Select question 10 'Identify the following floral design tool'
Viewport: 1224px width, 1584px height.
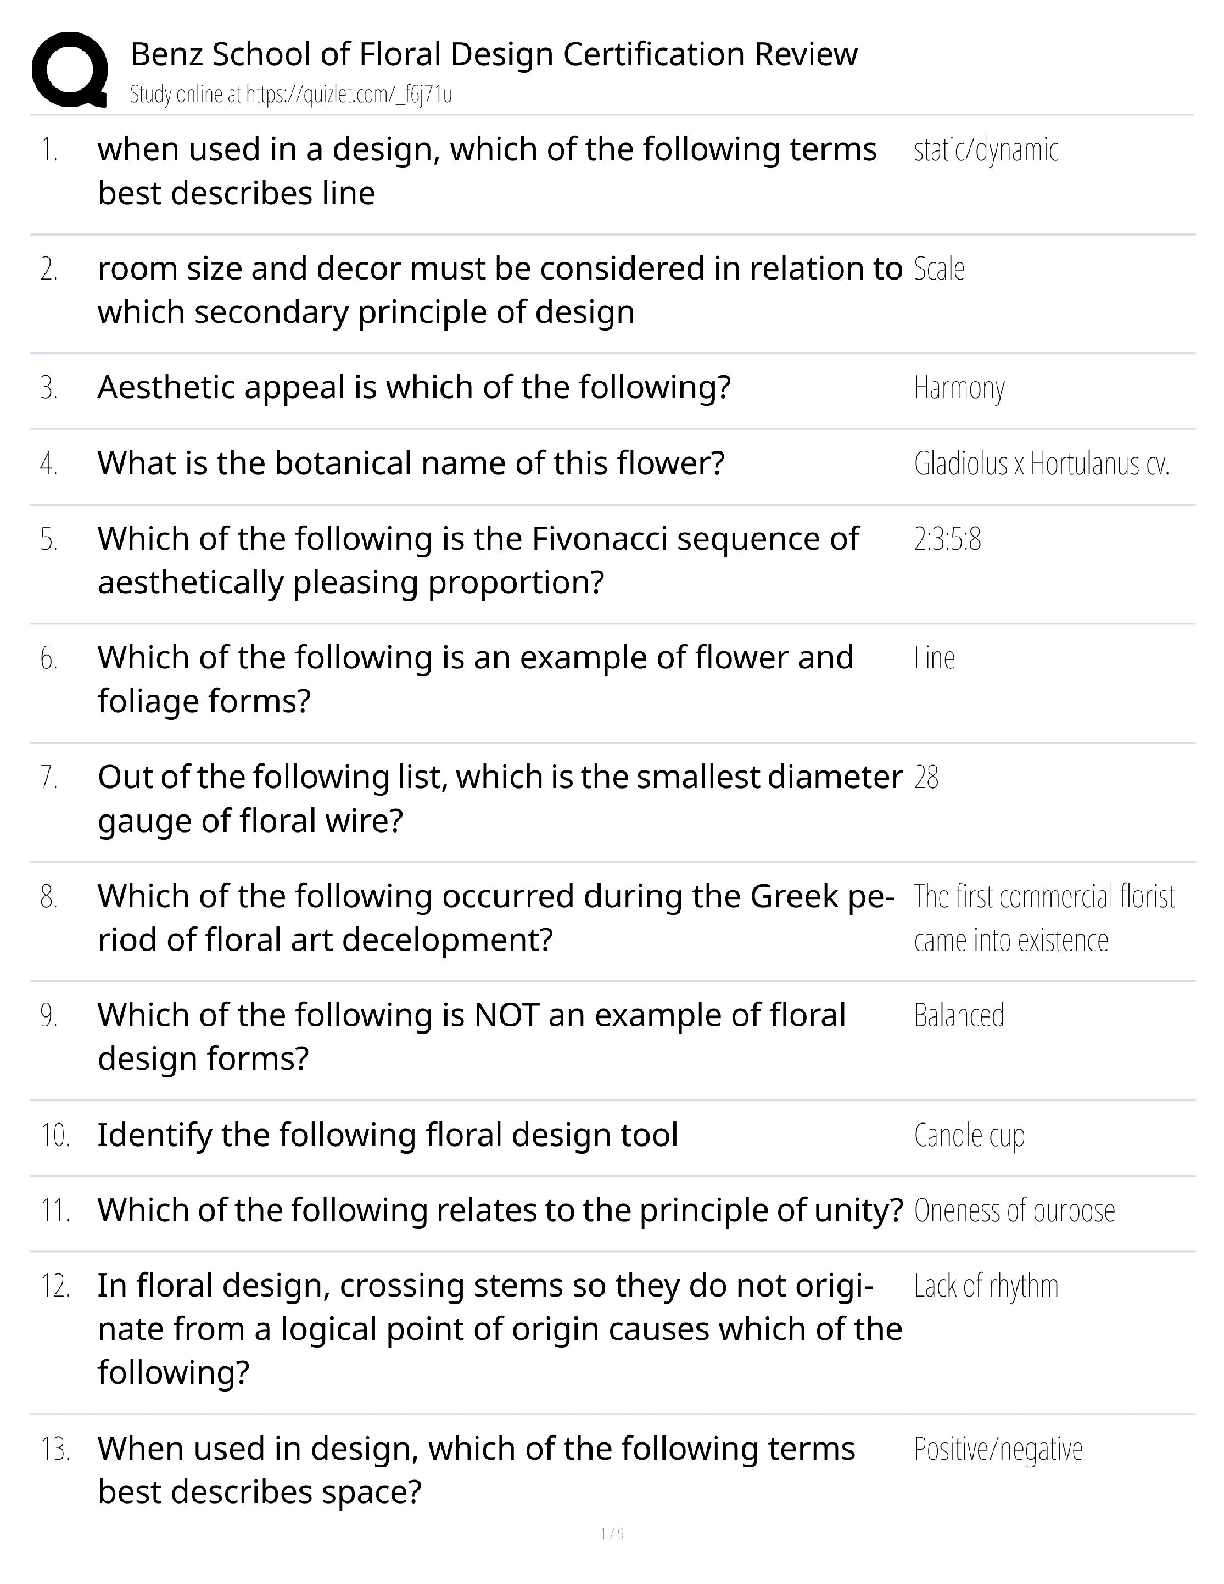pos(387,1136)
